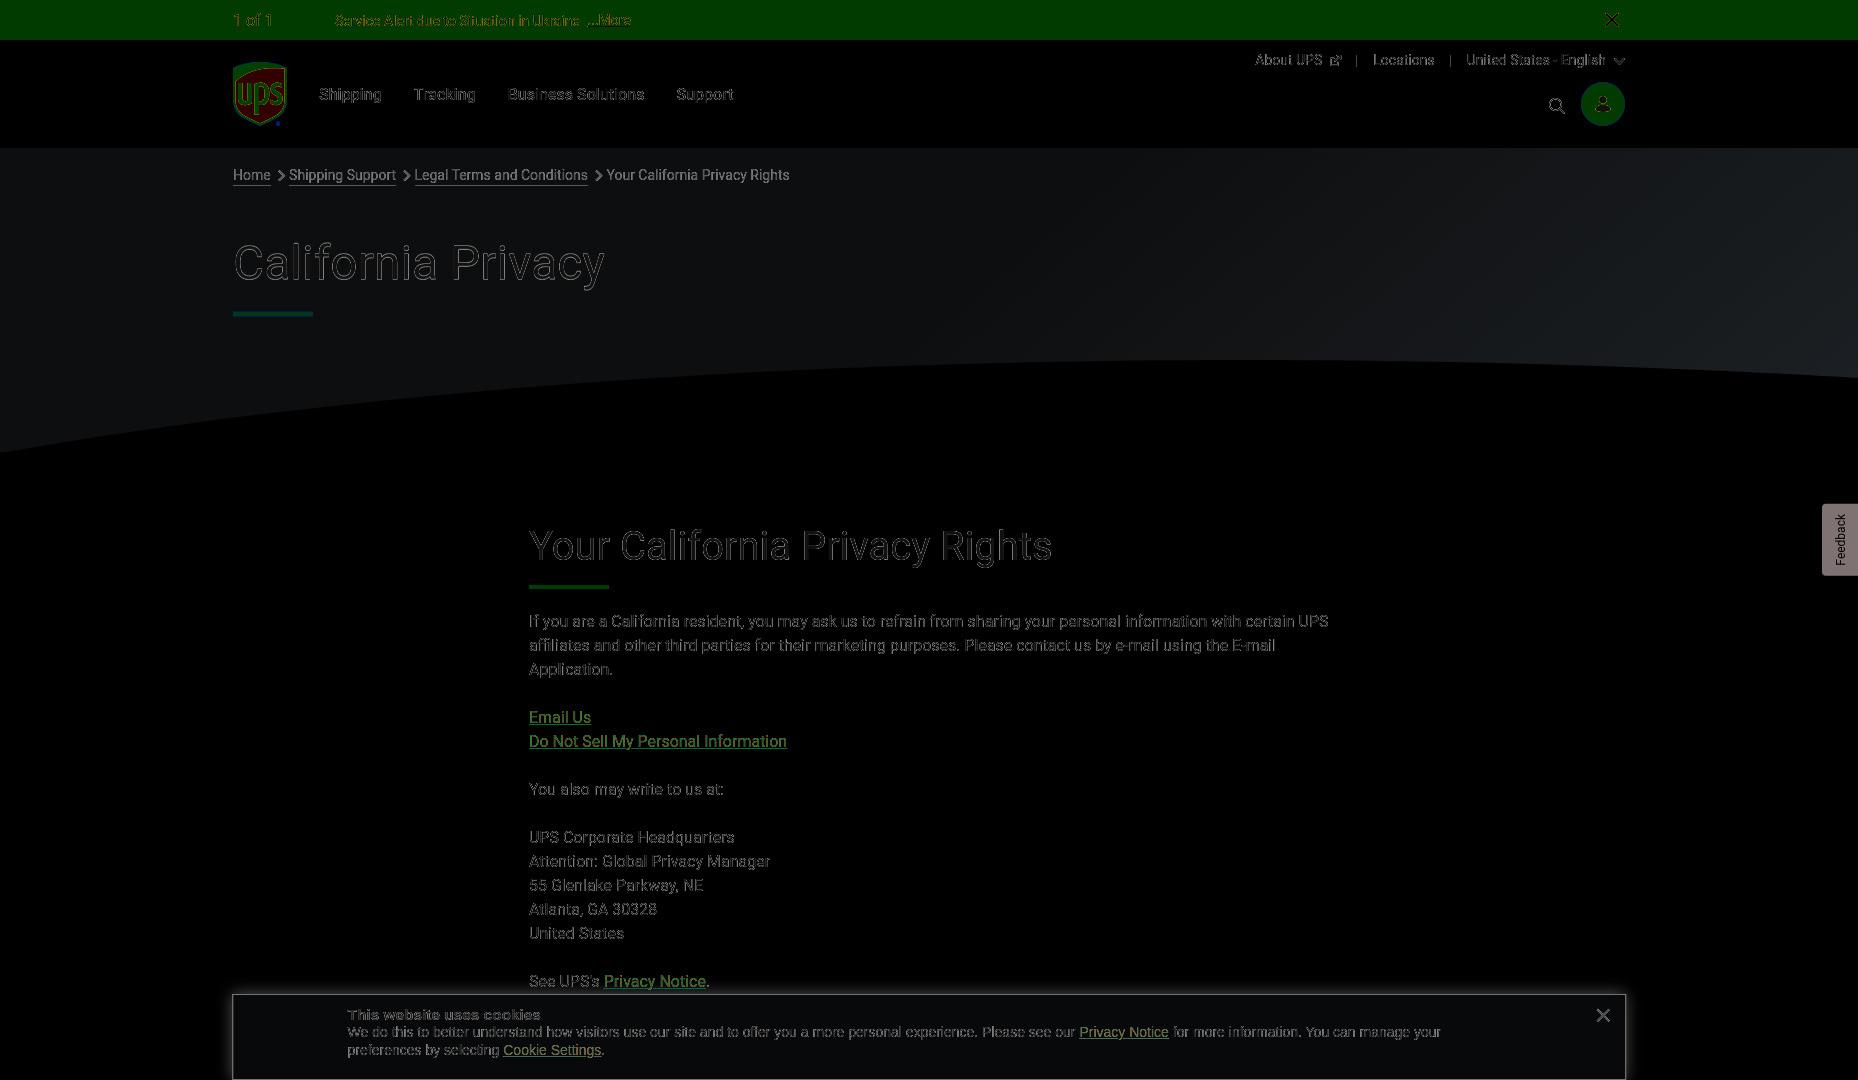Close the green service alert banner
Viewport: 1858px width, 1080px height.
1611,20
